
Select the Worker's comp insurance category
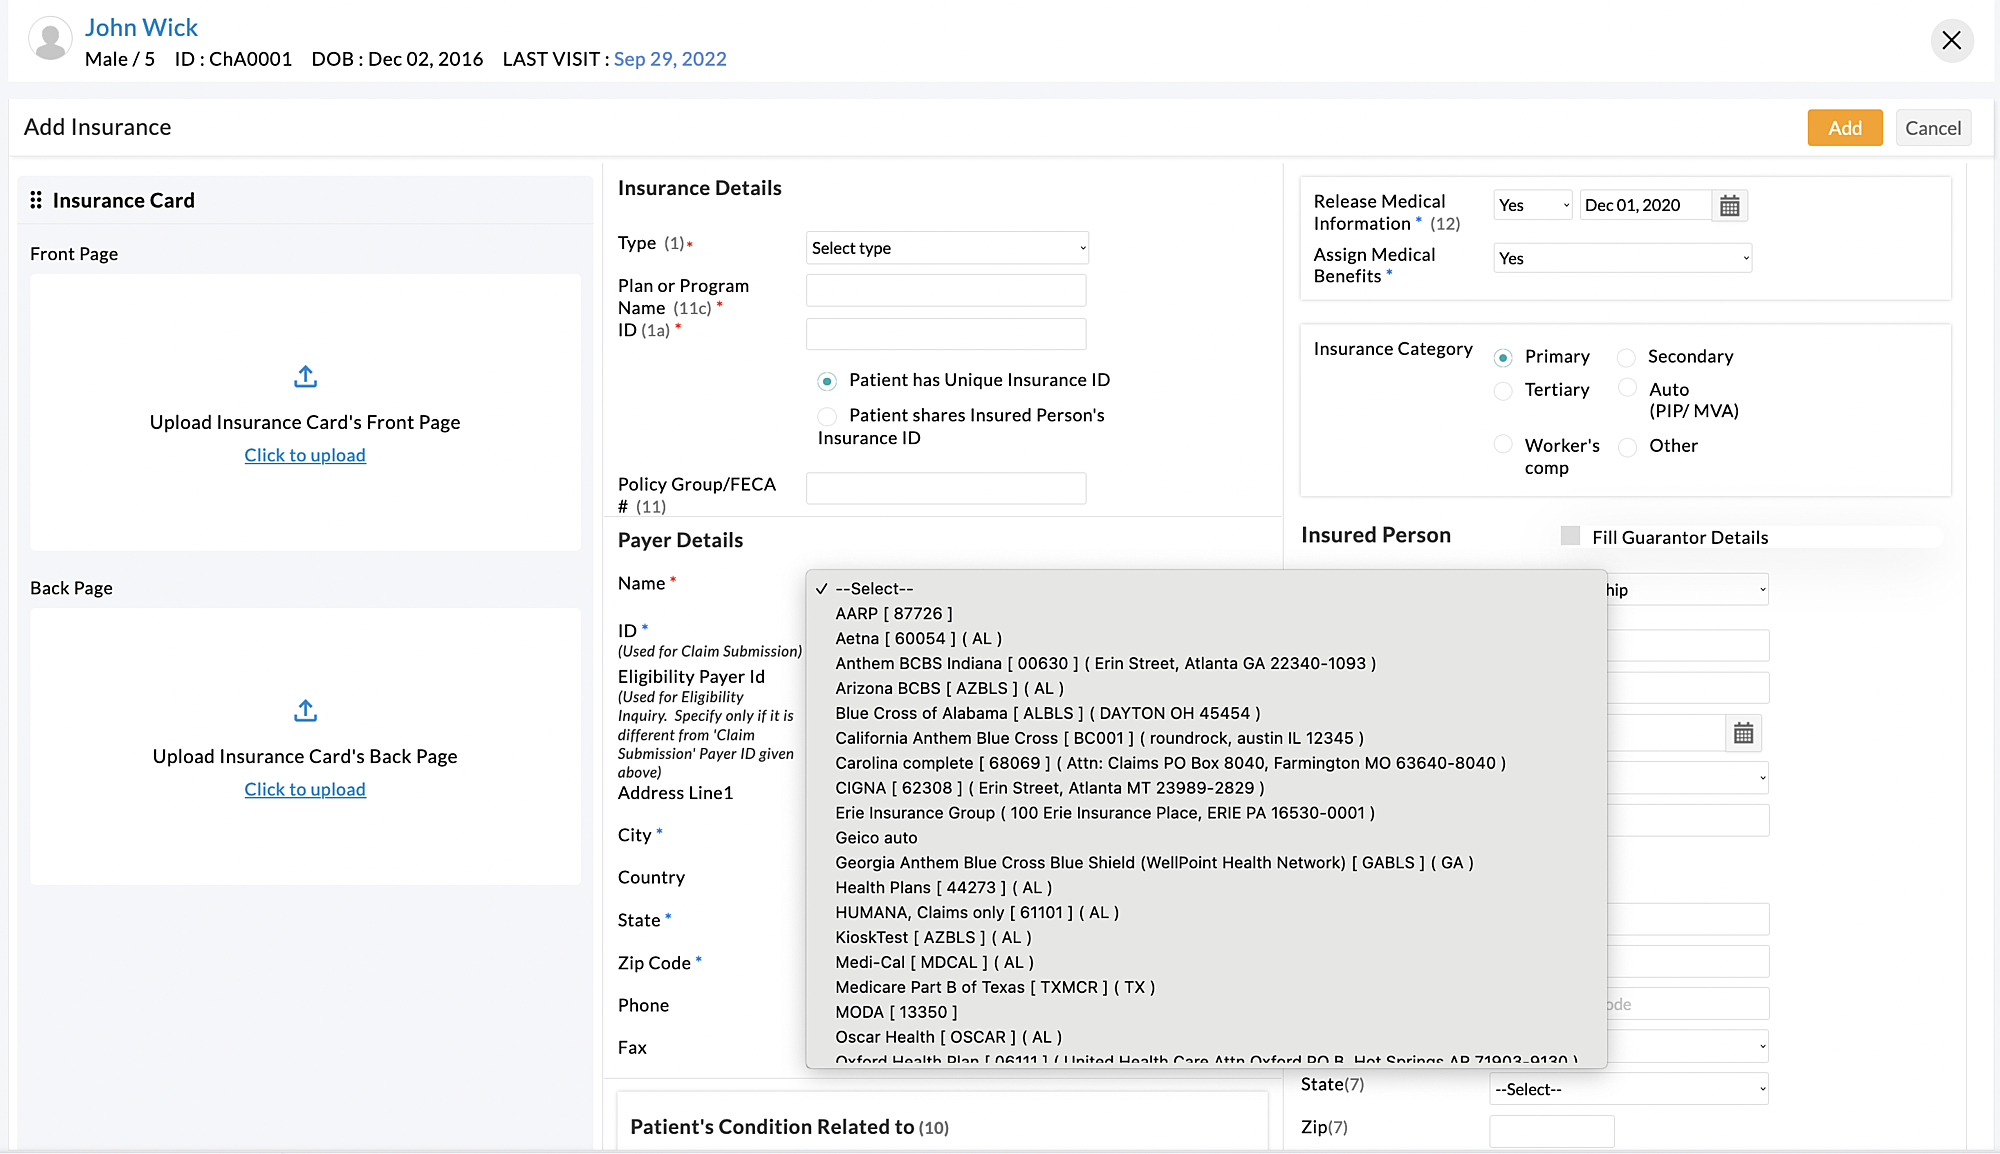[x=1503, y=444]
